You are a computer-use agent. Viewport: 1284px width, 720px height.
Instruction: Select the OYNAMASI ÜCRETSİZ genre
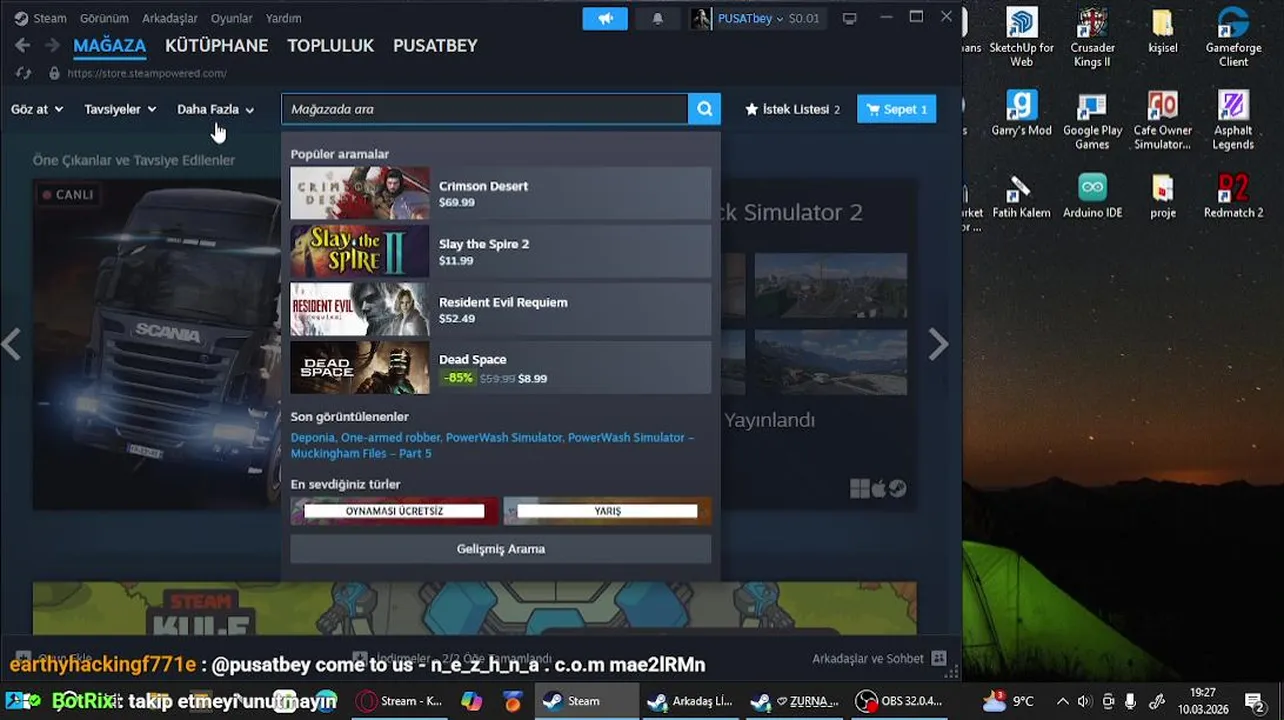(x=394, y=511)
